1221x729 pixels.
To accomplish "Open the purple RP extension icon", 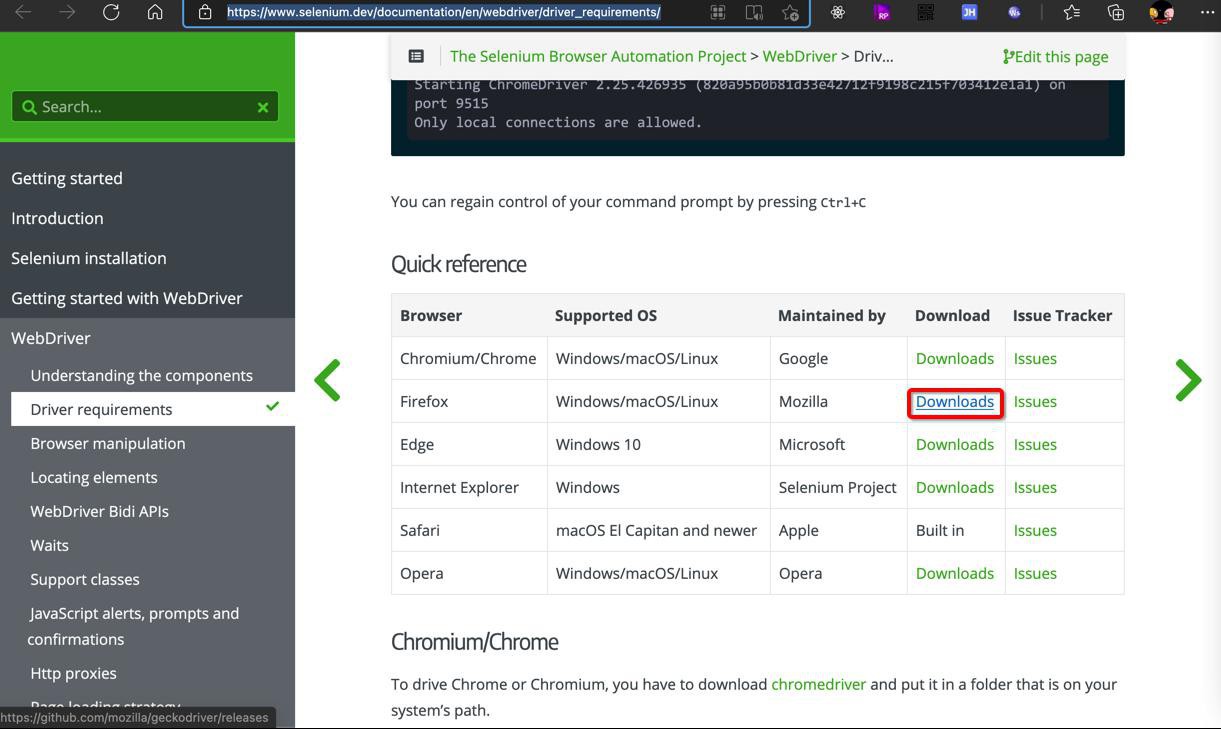I will [x=882, y=12].
